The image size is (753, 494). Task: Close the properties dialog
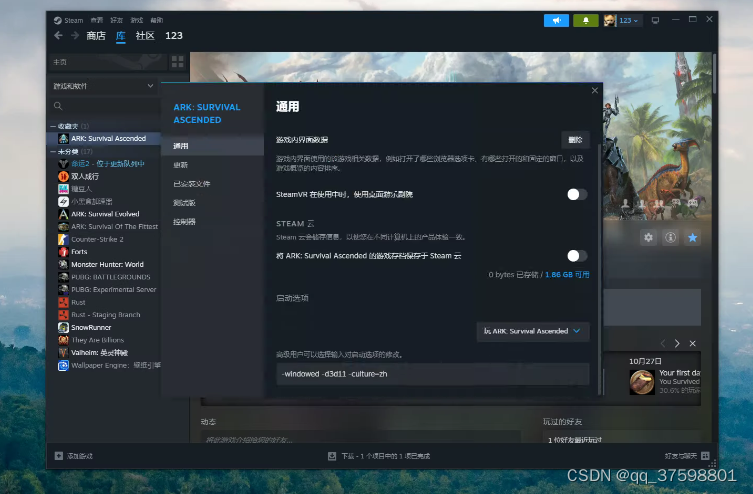click(595, 90)
